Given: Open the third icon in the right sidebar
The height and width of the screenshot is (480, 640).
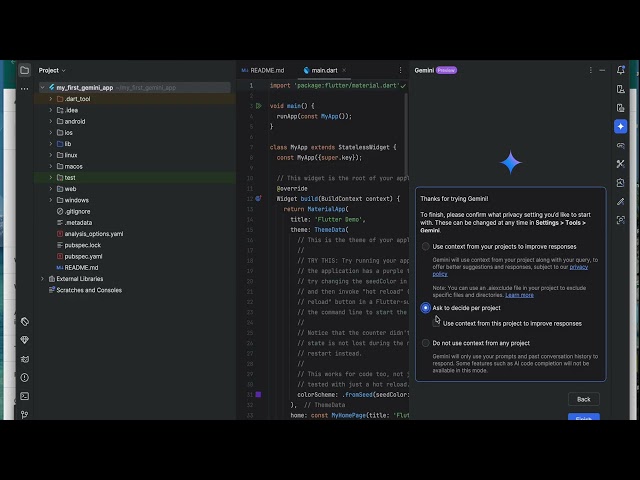Looking at the screenshot, I should [620, 108].
